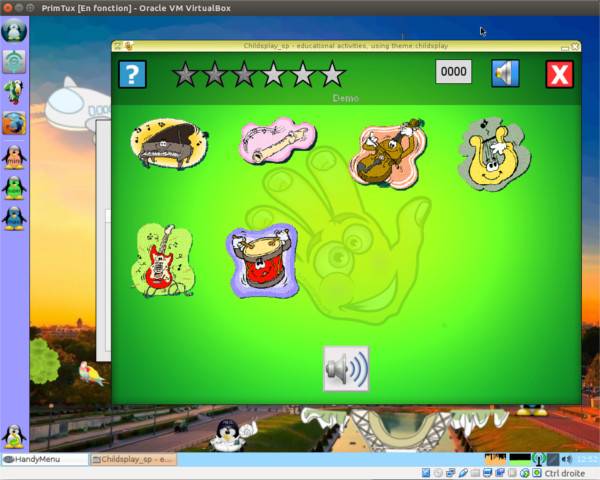Image resolution: width=600 pixels, height=480 pixels.
Task: Click the tray volume speaker icon
Action: point(567,459)
